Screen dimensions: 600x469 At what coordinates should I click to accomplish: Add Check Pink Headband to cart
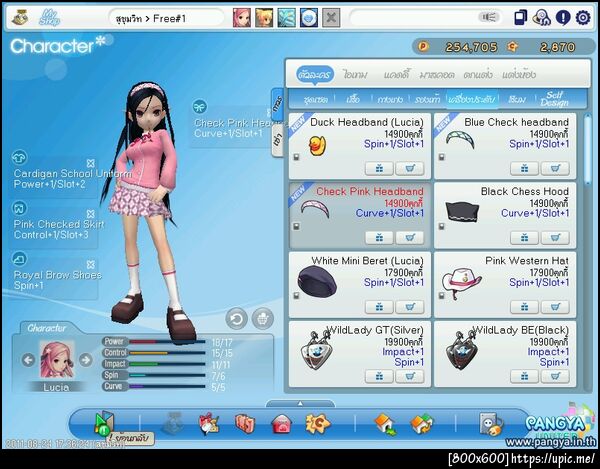click(409, 238)
